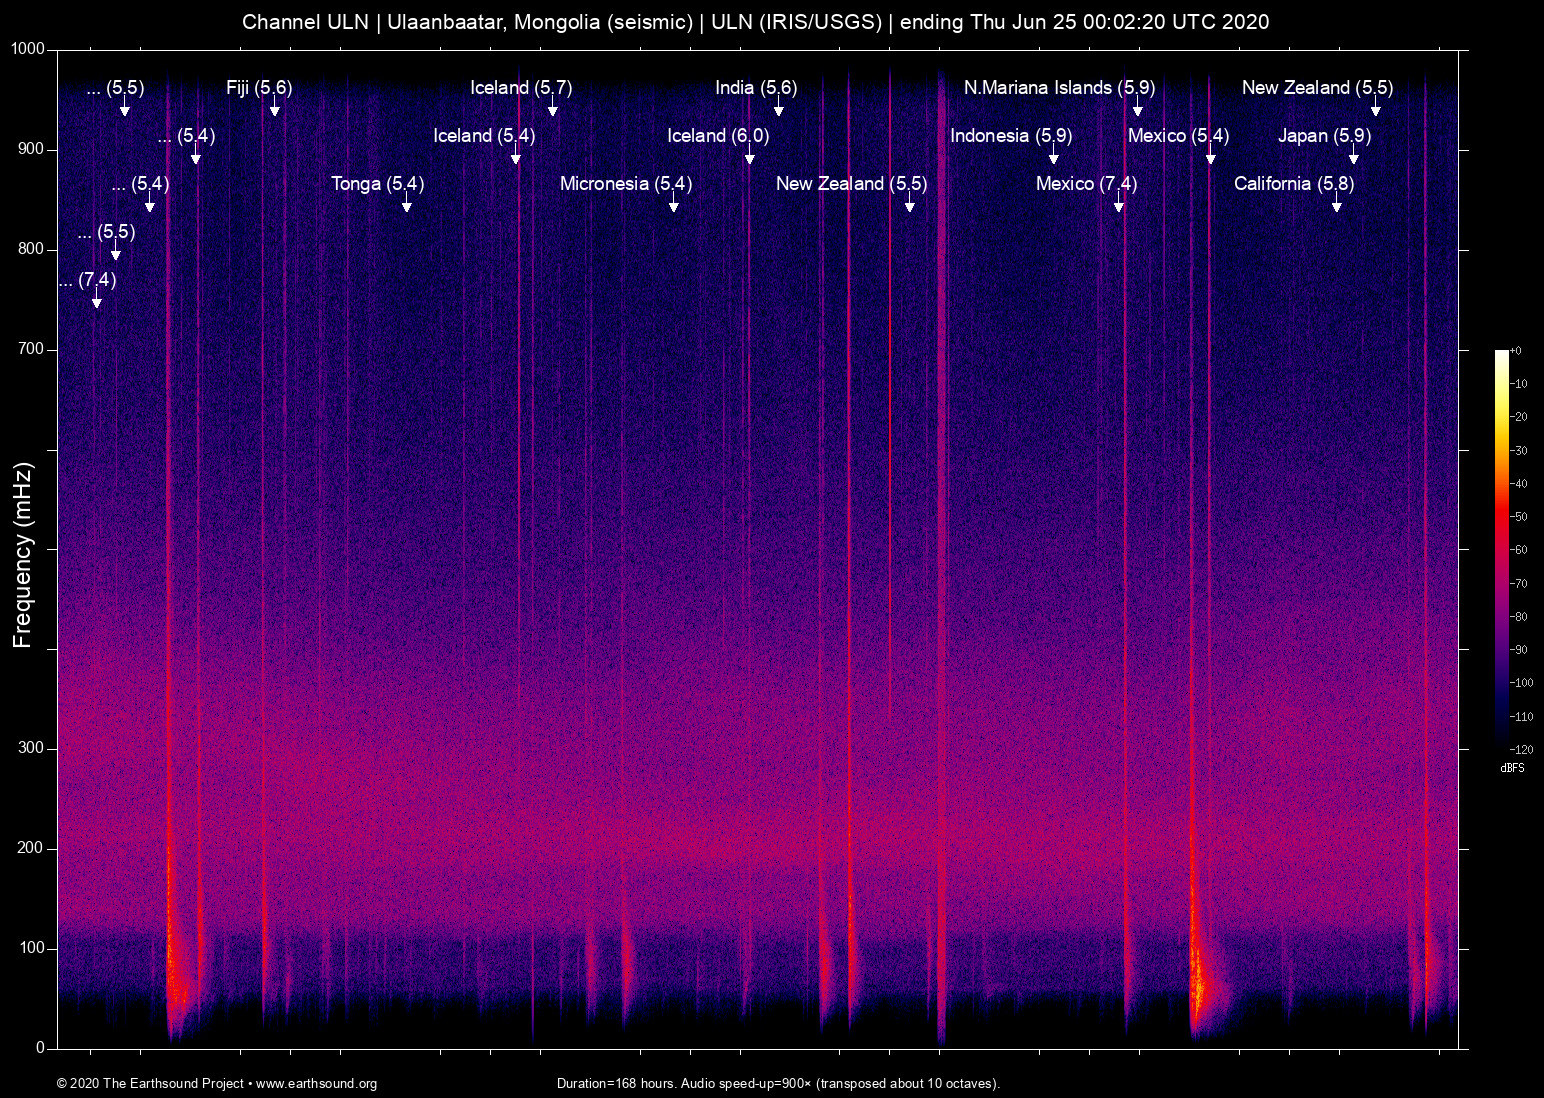
Task: Select the 300 mHz axis tick label
Action: tap(31, 747)
